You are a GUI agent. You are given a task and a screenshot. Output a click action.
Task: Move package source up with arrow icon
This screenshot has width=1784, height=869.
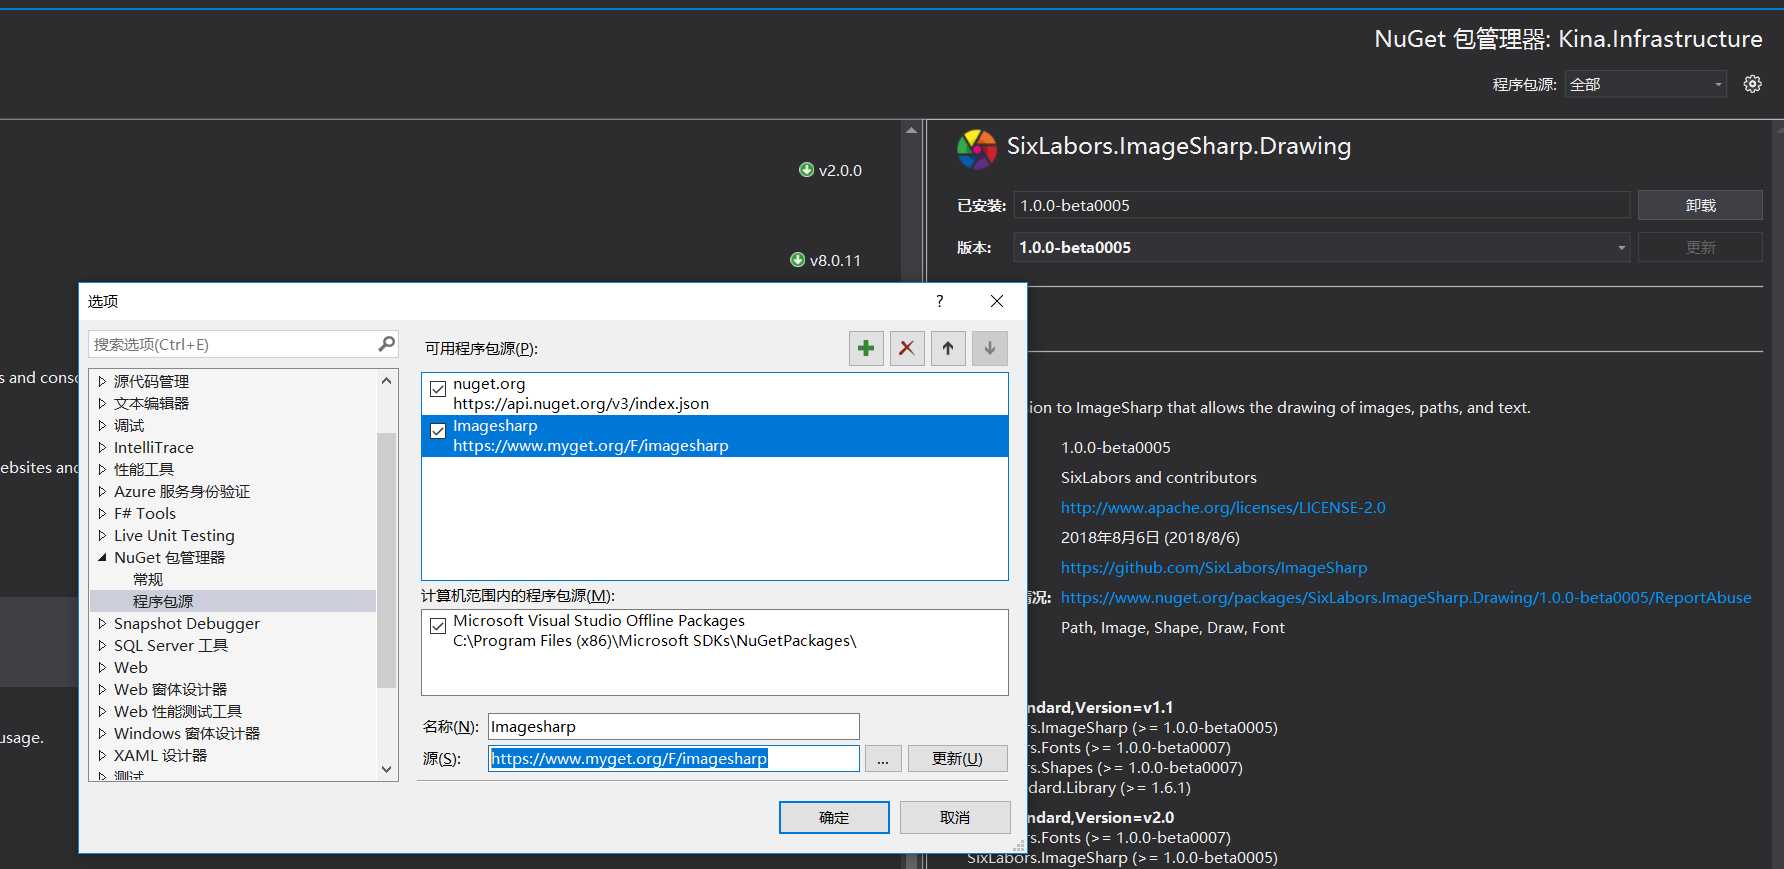click(948, 348)
